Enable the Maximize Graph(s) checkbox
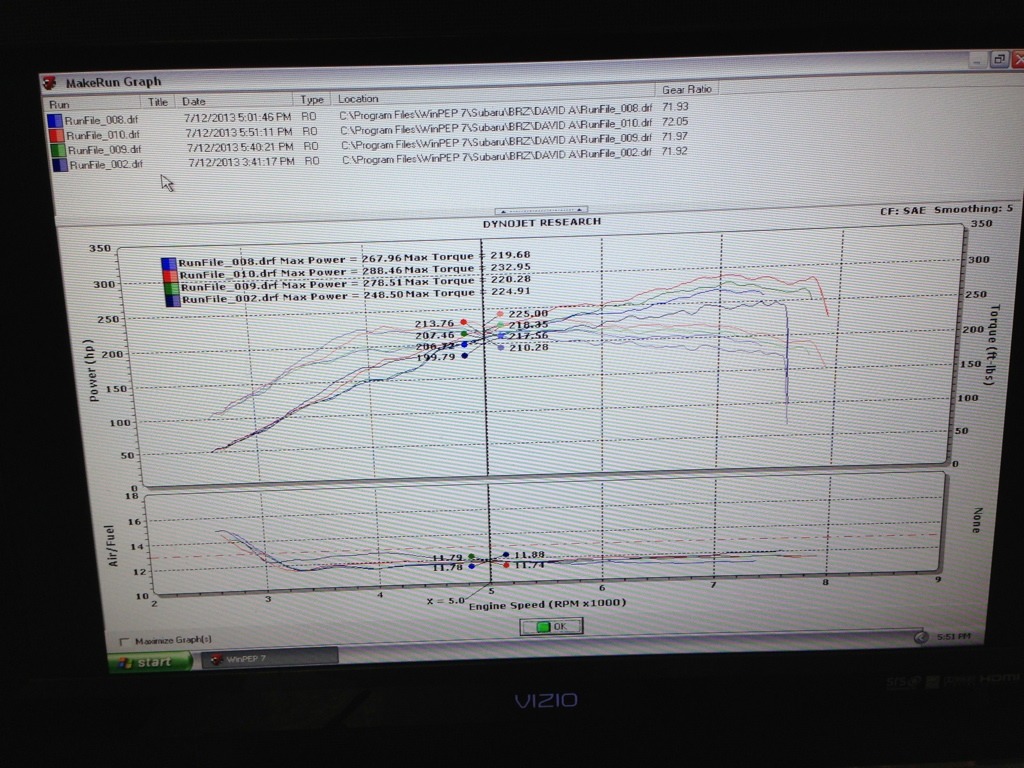The width and height of the screenshot is (1024, 768). coord(123,640)
